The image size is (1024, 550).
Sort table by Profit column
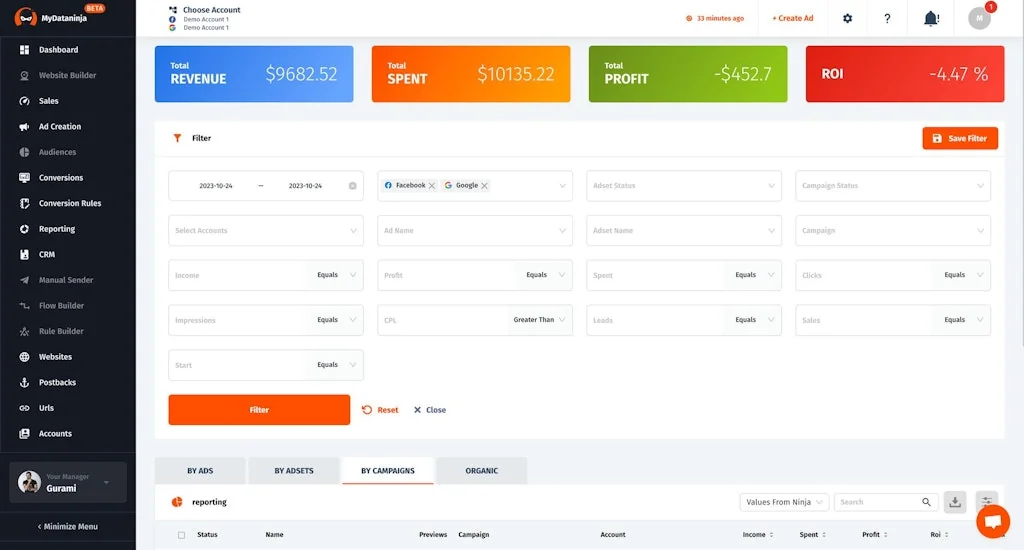pos(874,535)
